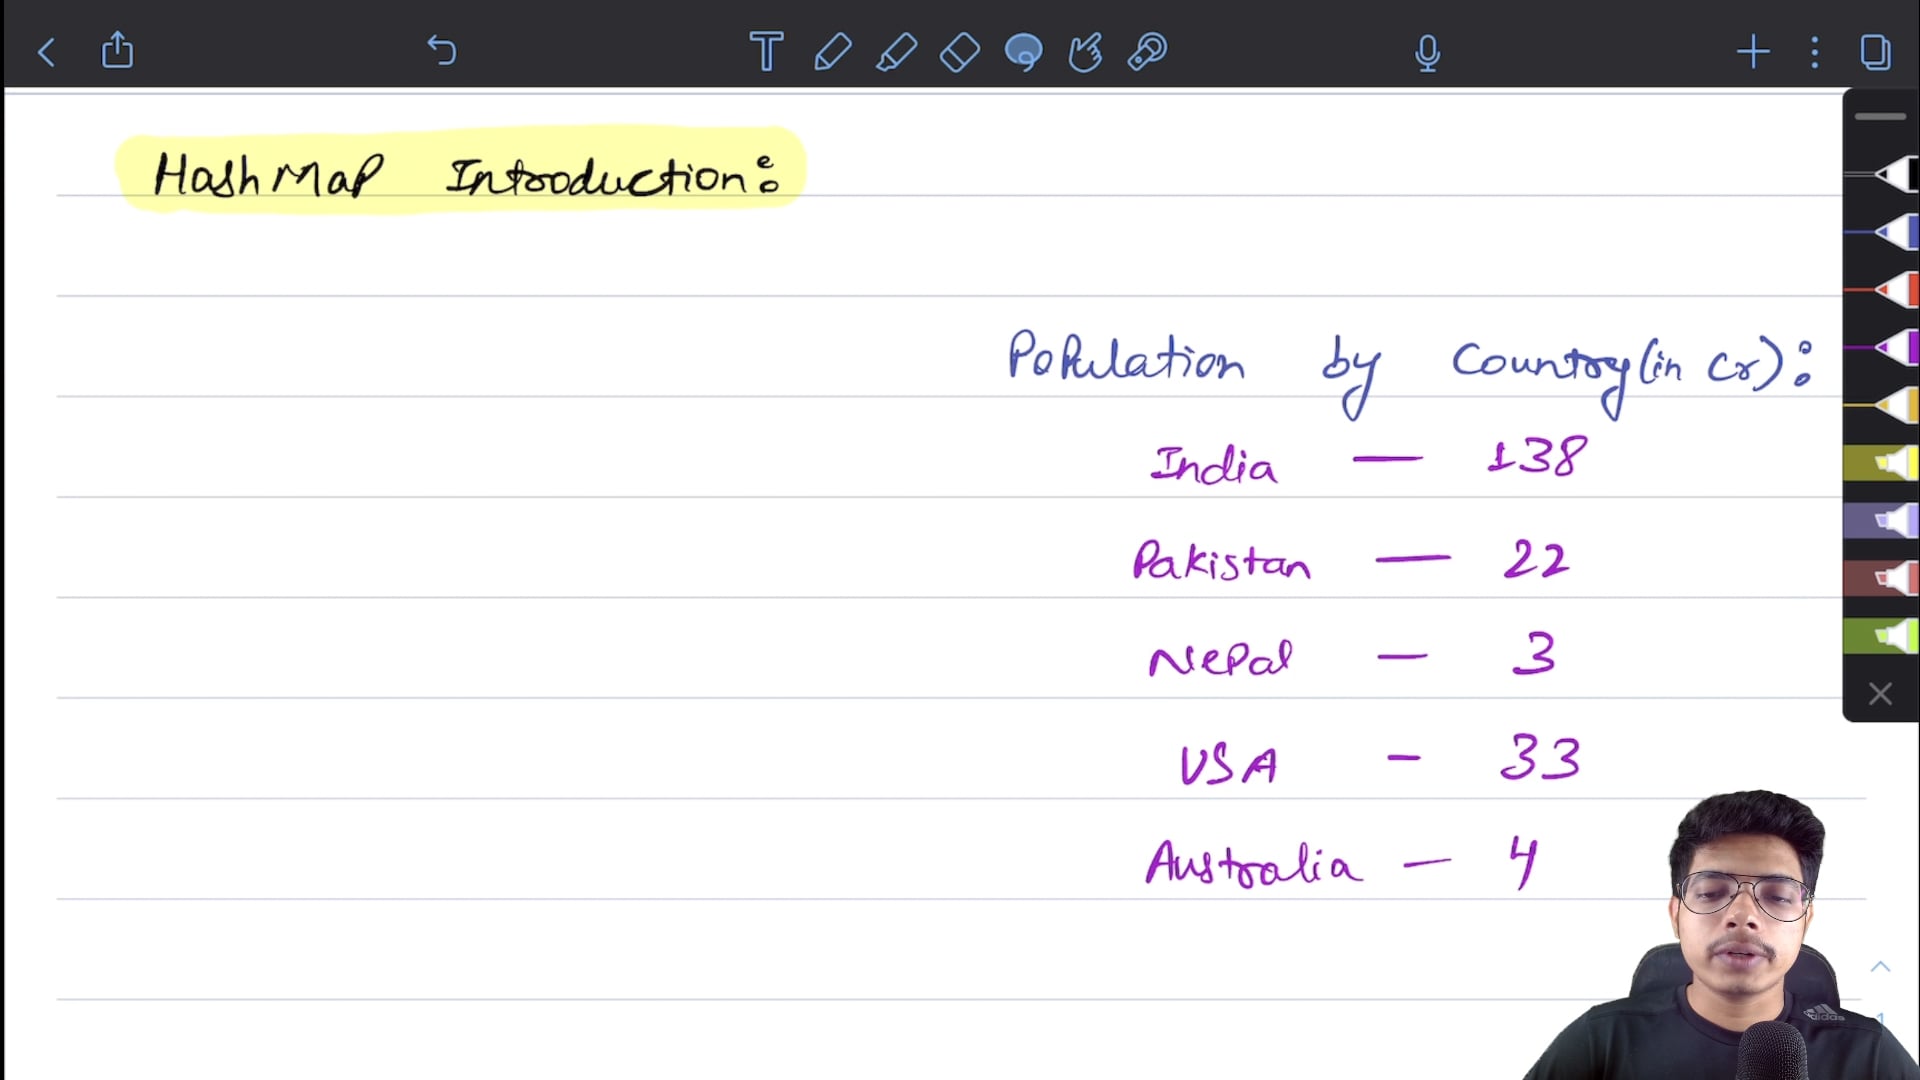
Task: Select the Microphone recording tool
Action: coord(1427,51)
